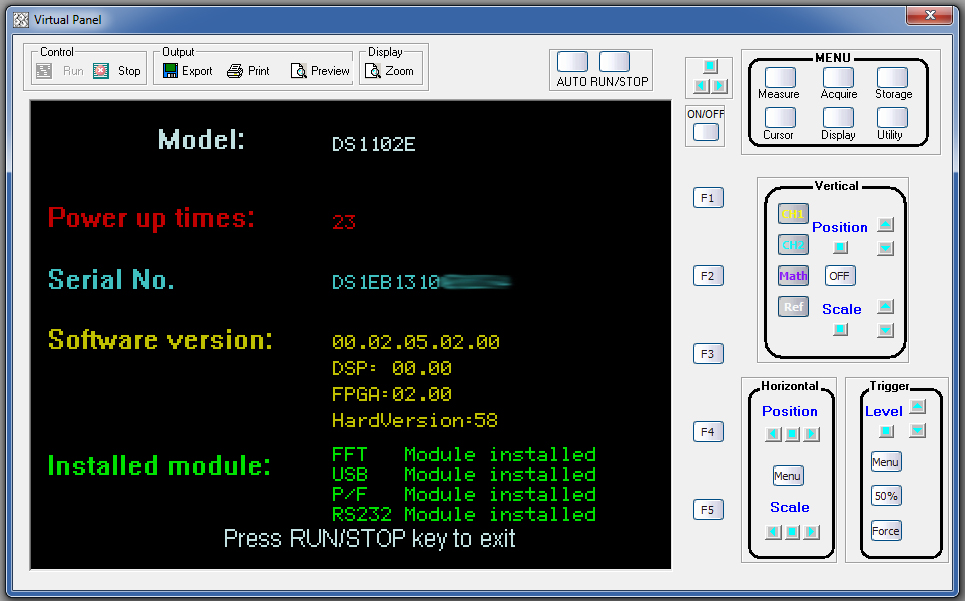
Task: Open the Trigger Menu
Action: pyautogui.click(x=886, y=462)
